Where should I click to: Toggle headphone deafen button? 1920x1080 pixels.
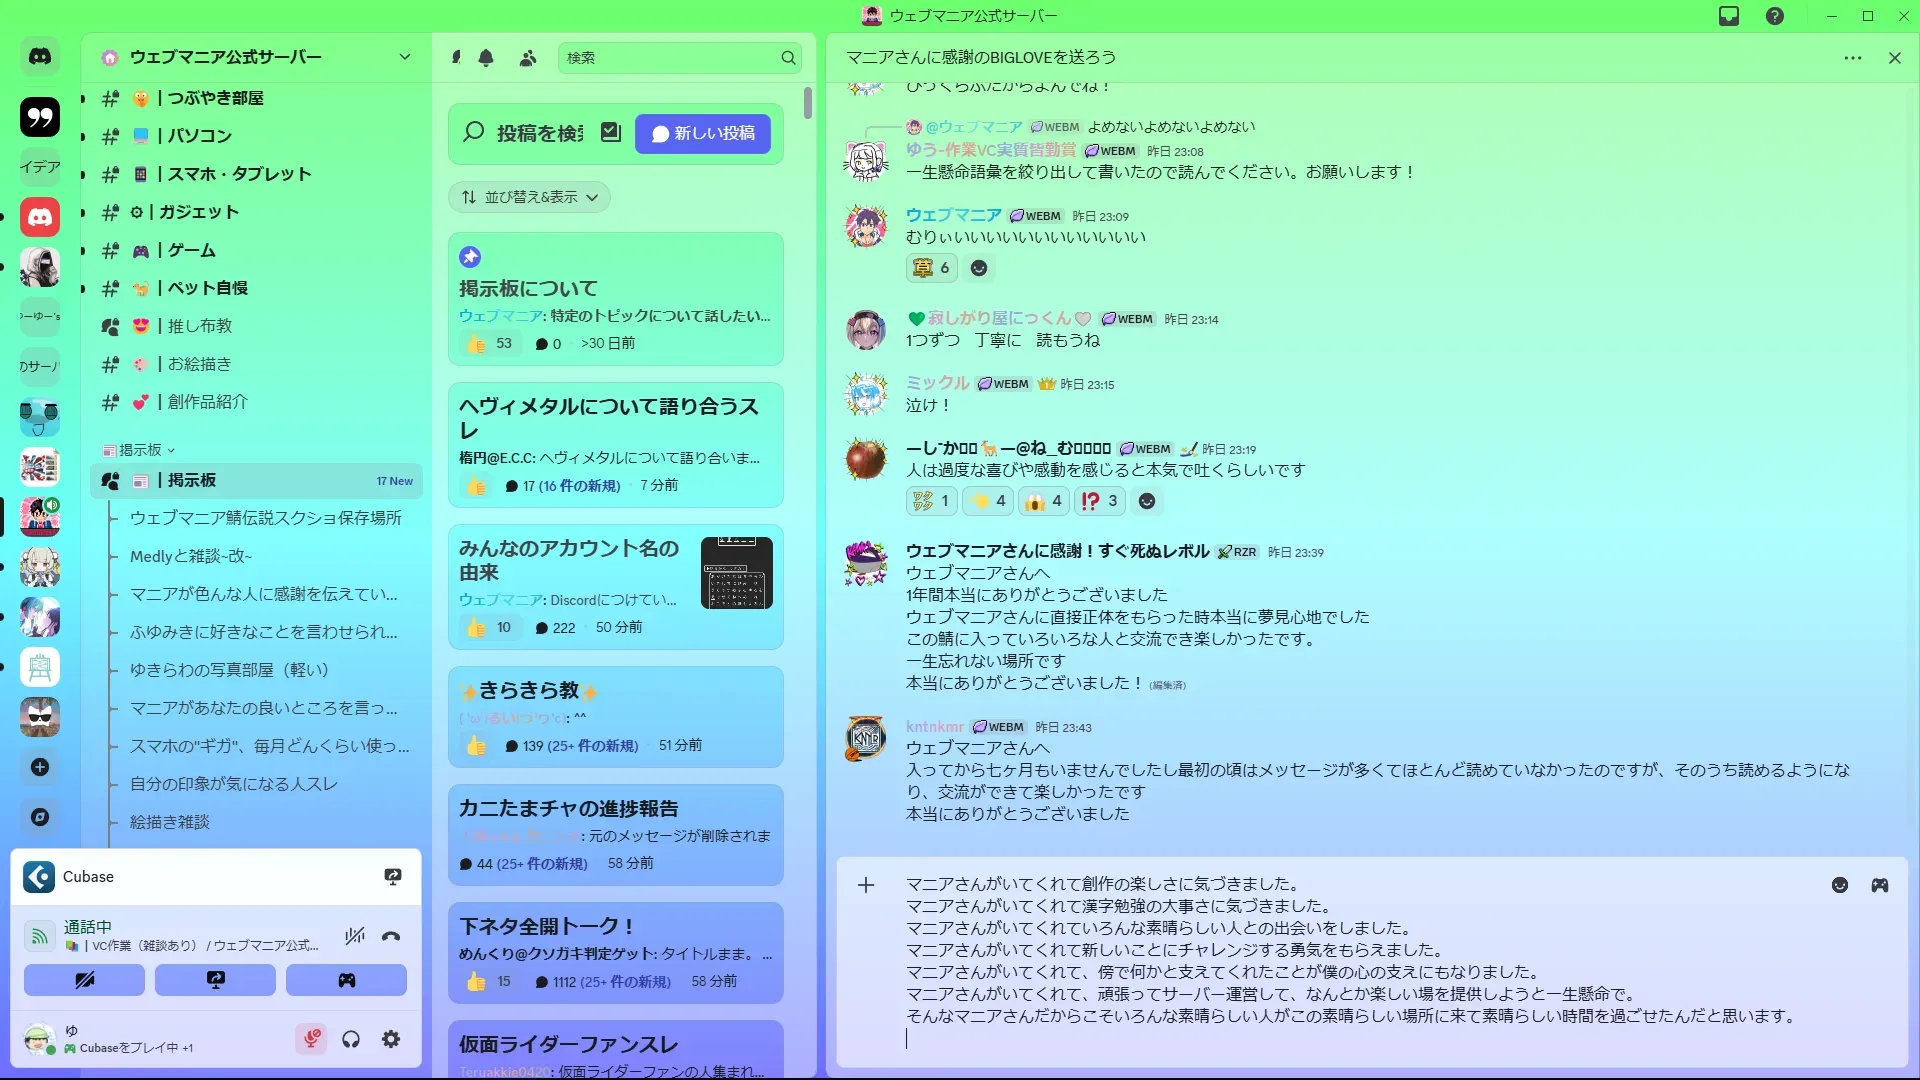[351, 1040]
